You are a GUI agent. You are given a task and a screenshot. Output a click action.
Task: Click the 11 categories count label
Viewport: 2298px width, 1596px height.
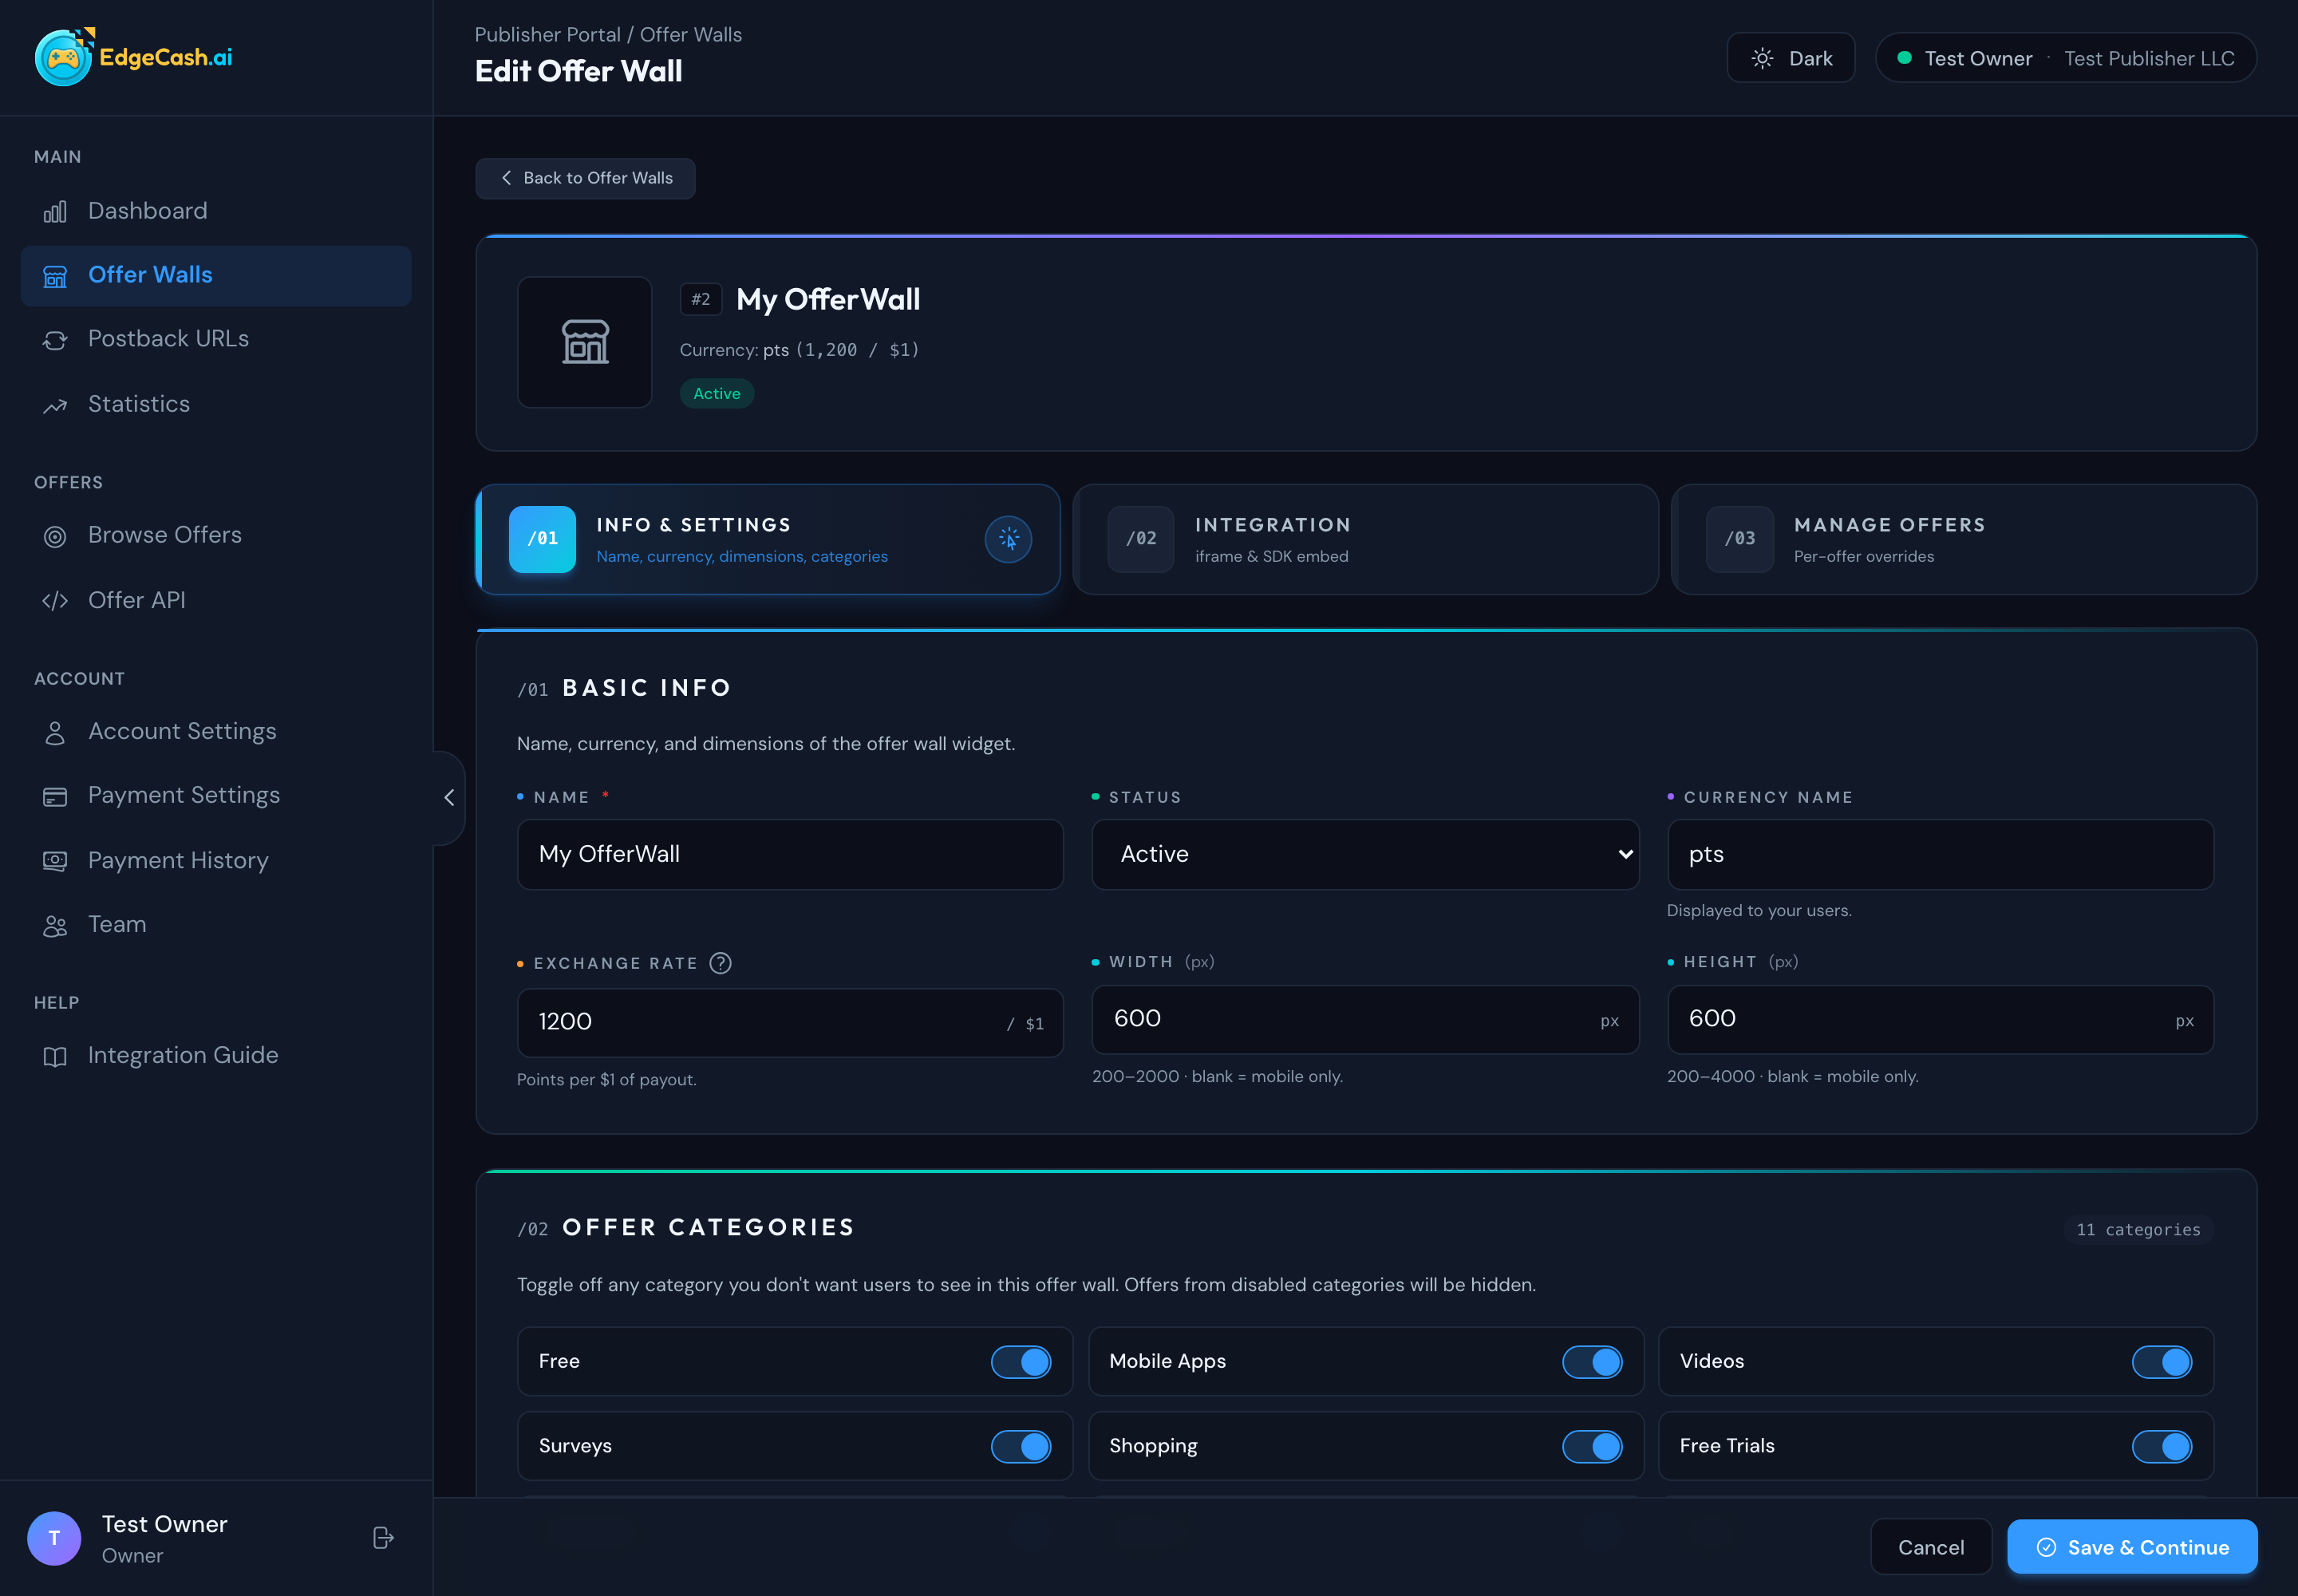(2138, 1230)
